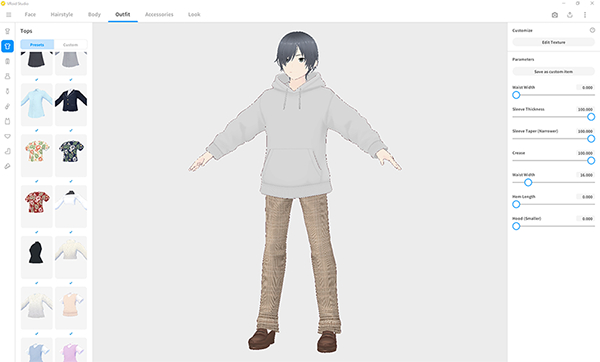Click Save as custom item button
This screenshot has height=362, width=600.
pos(553,72)
